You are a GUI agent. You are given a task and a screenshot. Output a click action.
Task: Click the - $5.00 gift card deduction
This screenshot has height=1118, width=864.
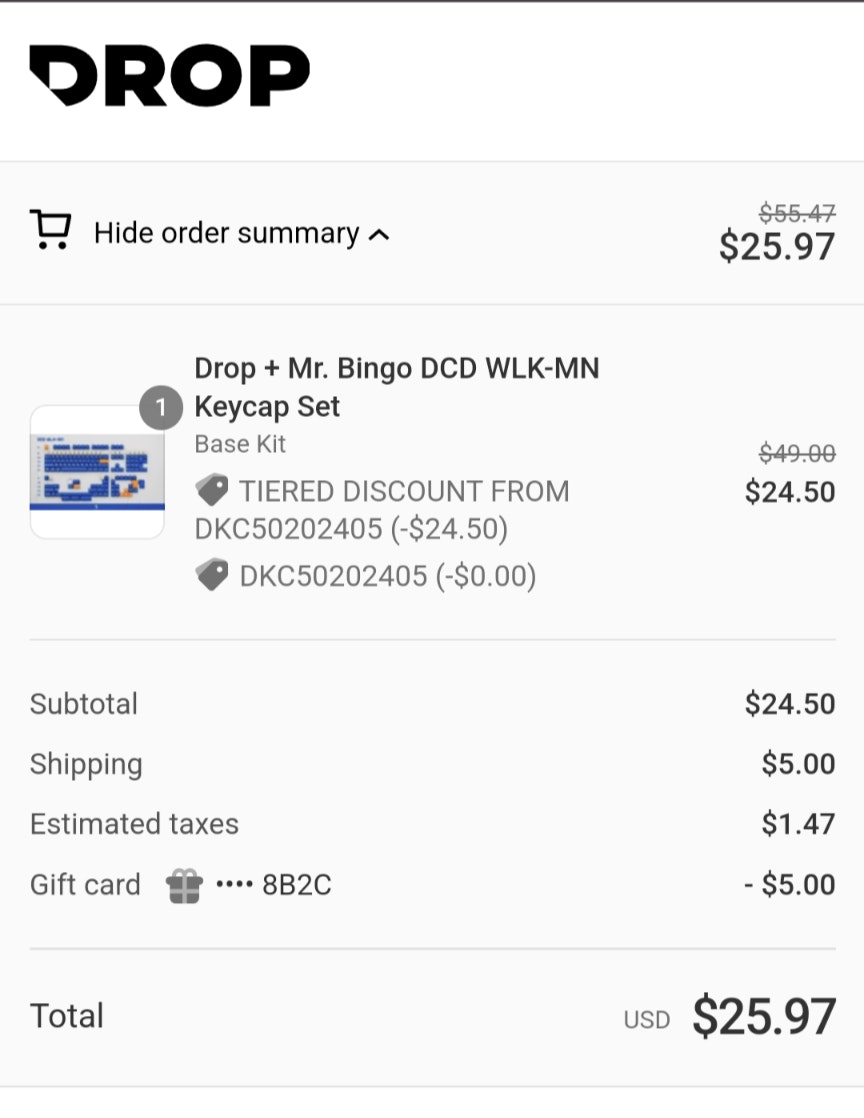790,885
